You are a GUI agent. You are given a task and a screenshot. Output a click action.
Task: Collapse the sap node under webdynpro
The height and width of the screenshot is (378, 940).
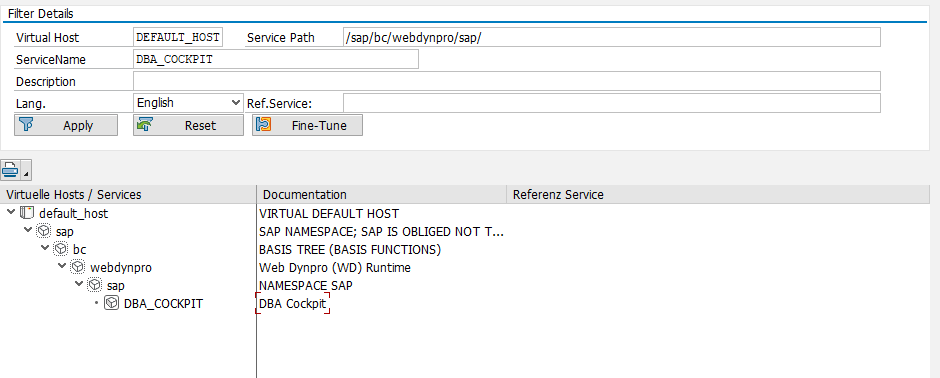coord(79,284)
